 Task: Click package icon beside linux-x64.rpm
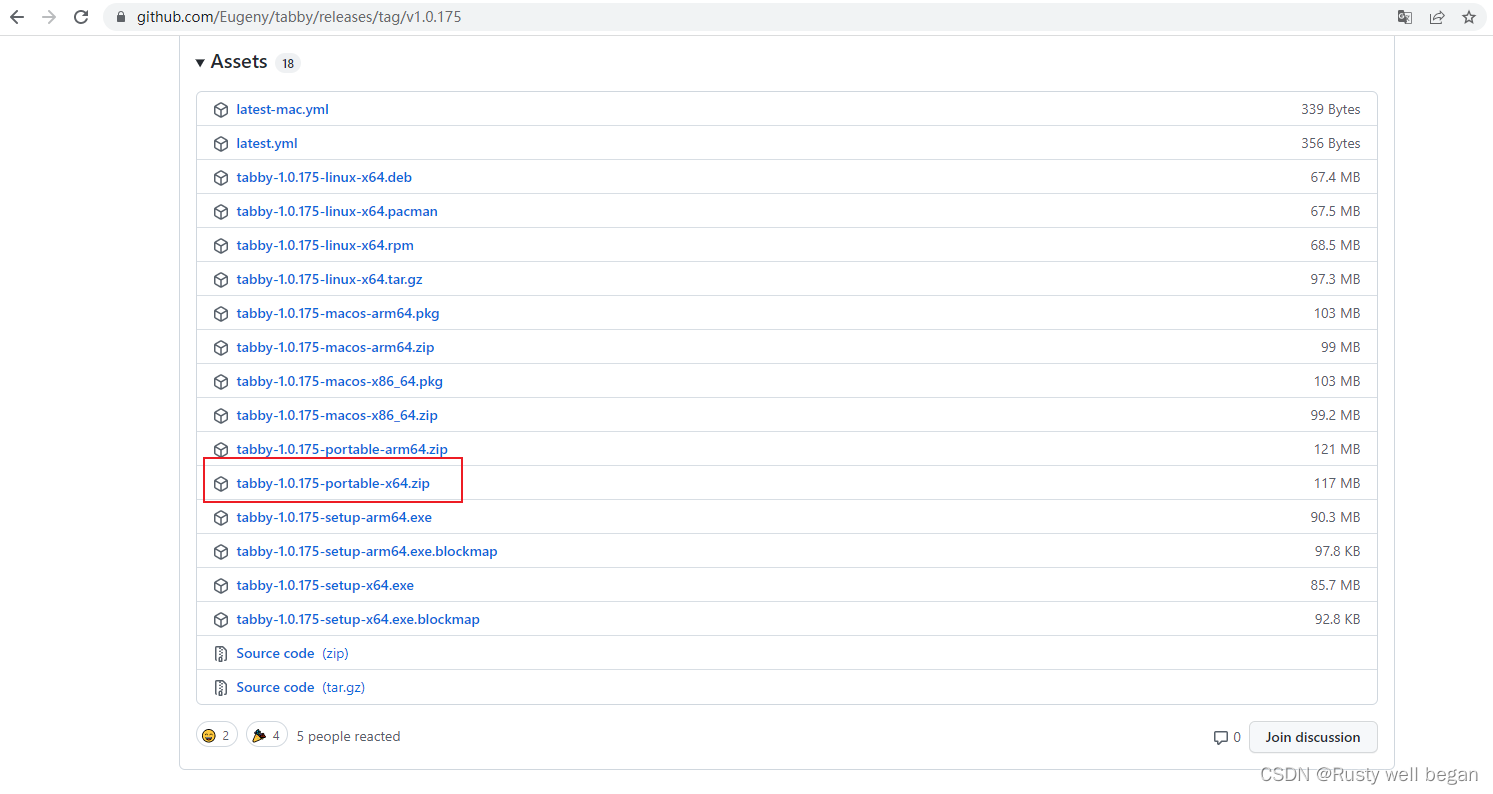click(221, 245)
